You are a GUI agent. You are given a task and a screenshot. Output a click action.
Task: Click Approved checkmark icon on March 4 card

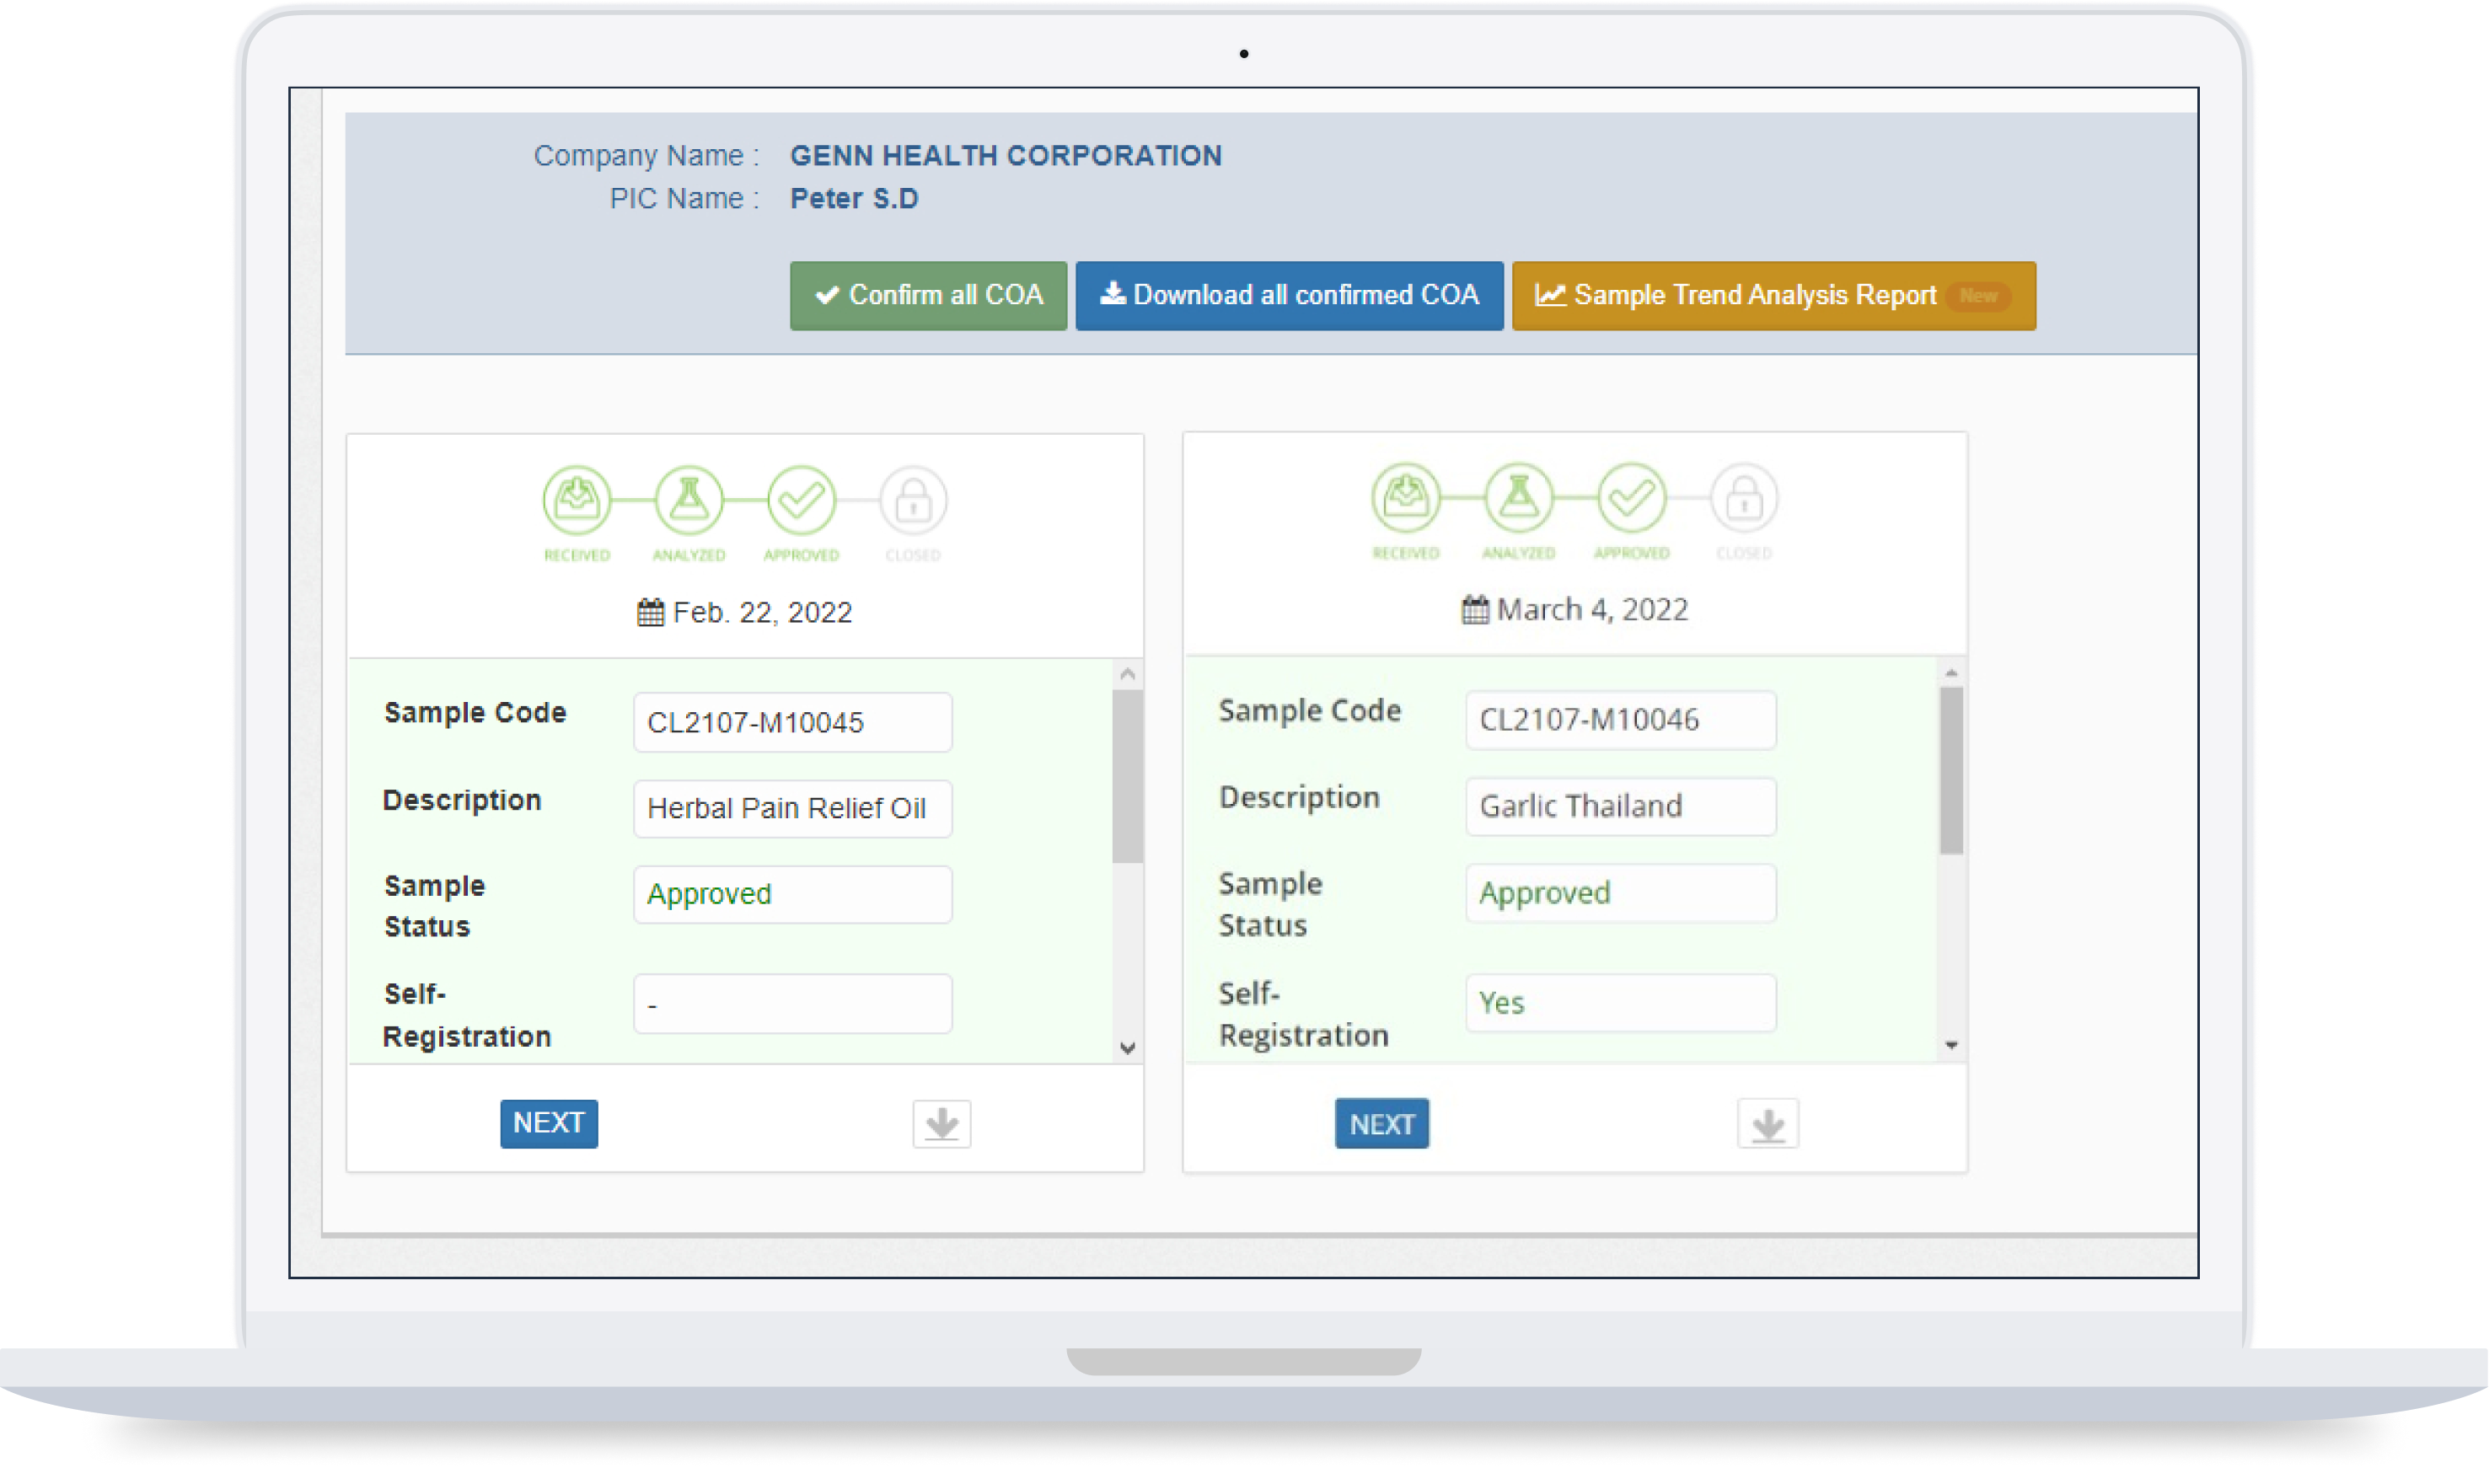pos(1632,497)
